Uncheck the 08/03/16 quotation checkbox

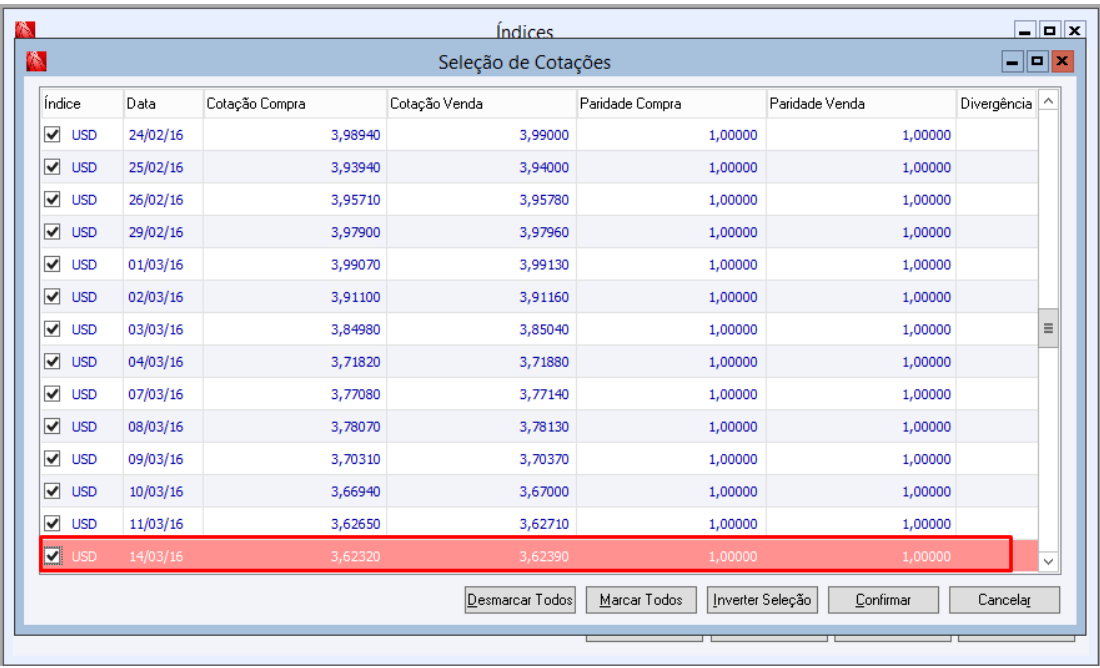[52, 426]
